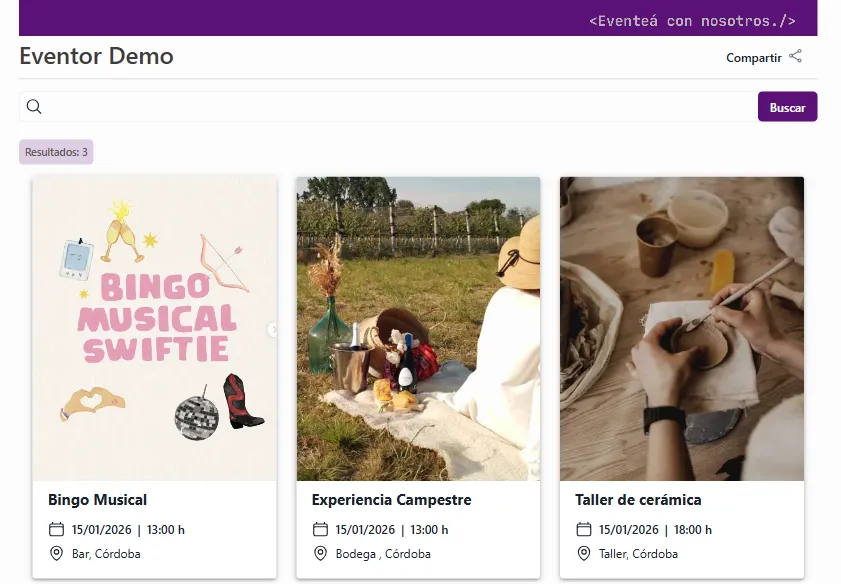Open the Taller de cerámica pottery photo

click(x=682, y=329)
